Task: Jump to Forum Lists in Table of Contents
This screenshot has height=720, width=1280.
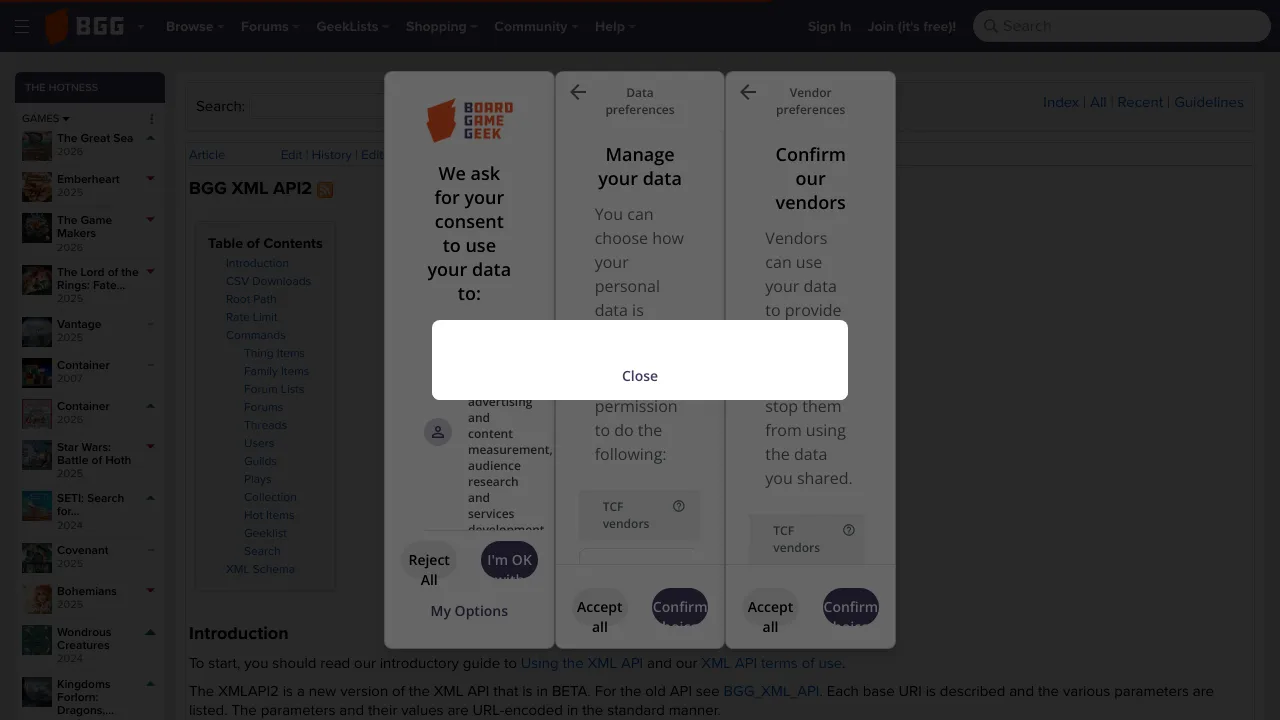Action: (274, 389)
